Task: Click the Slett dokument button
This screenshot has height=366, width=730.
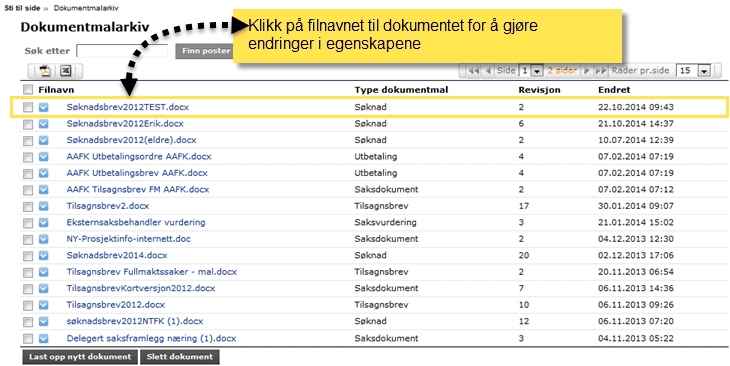Action: [180, 357]
